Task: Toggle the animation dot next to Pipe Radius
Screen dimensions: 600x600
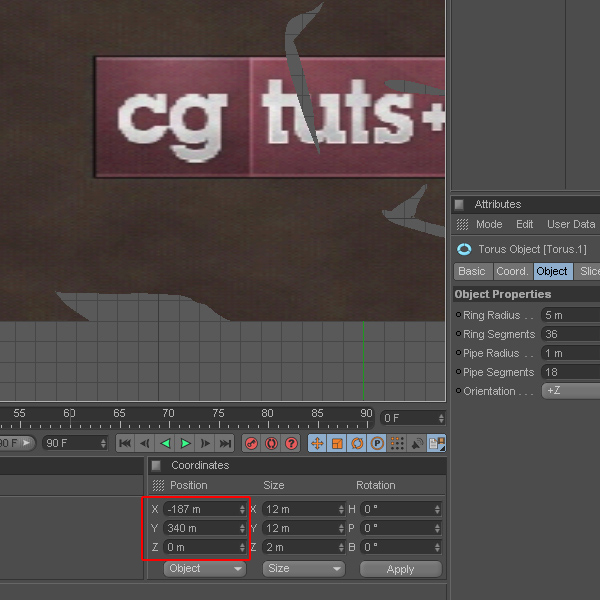Action: click(x=458, y=352)
